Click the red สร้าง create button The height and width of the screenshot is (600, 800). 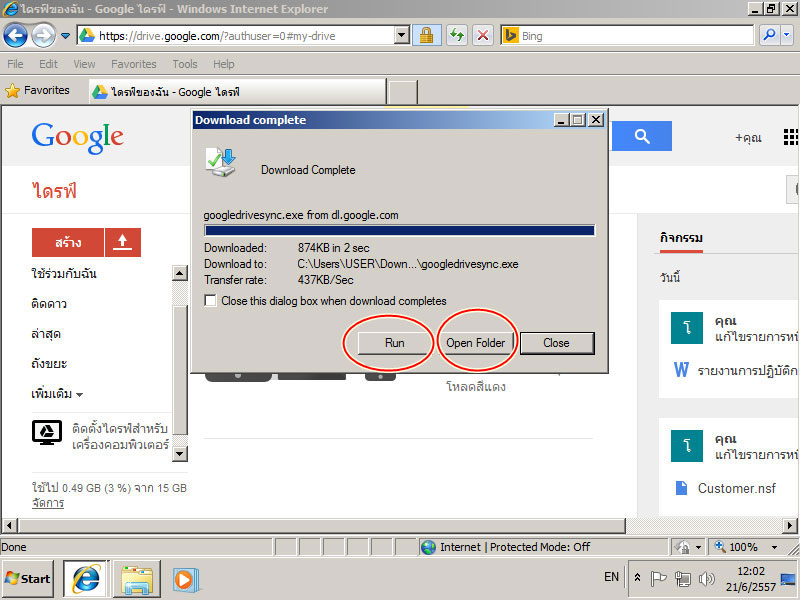68,242
